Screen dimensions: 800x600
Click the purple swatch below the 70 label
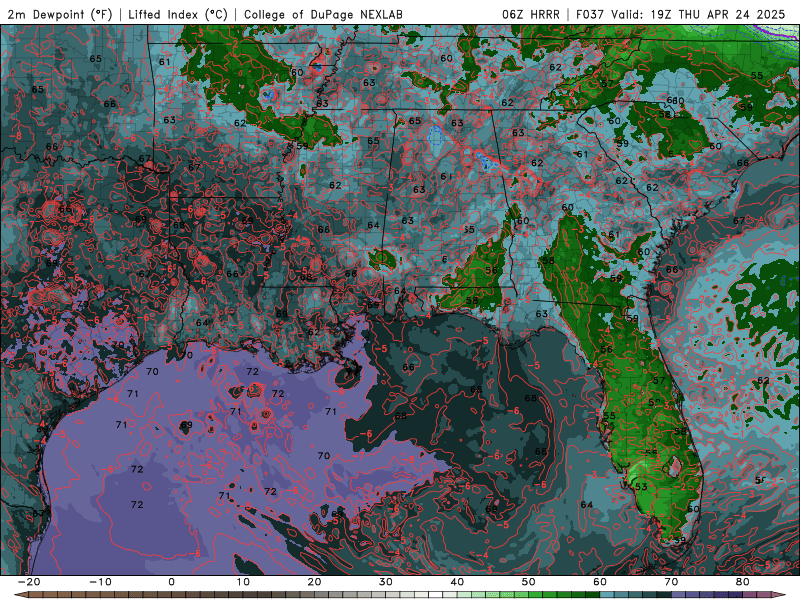coord(679,595)
